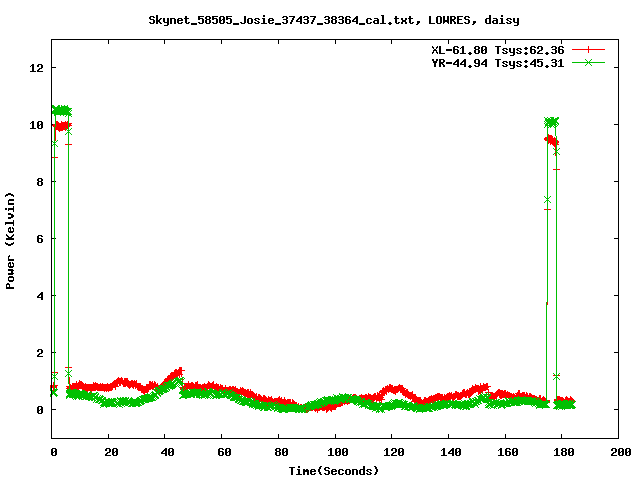Click the y-axis tick label 10

click(36, 125)
